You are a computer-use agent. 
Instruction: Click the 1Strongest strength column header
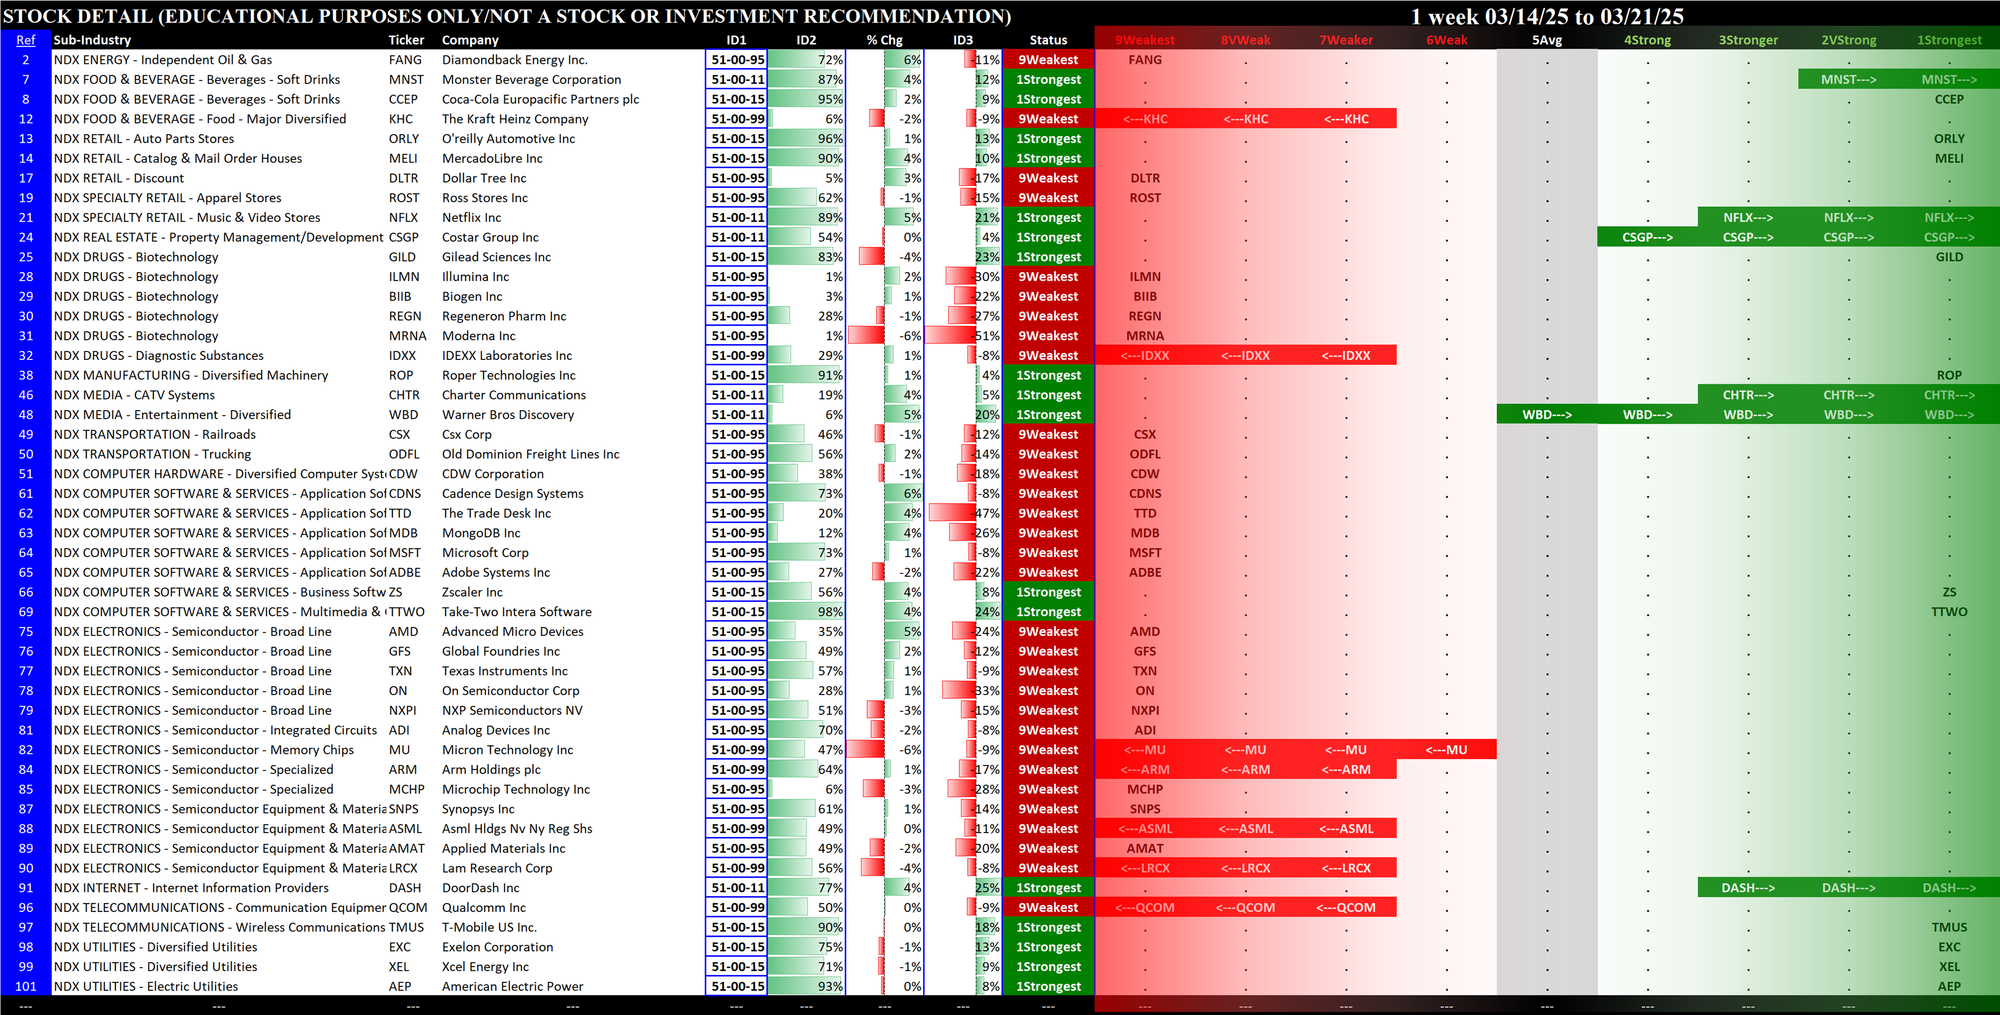(x=1949, y=40)
